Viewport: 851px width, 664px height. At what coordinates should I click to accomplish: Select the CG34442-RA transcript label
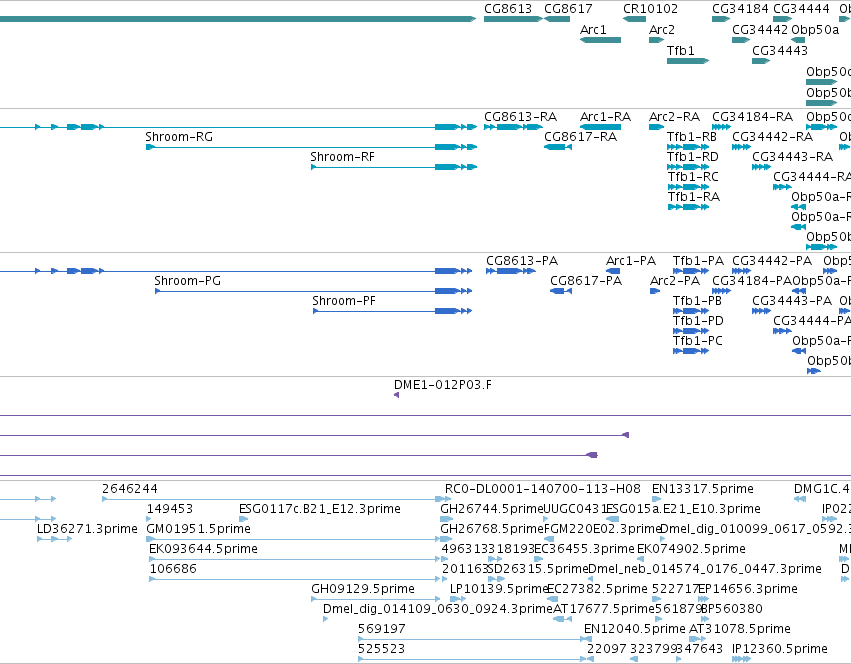[772, 137]
